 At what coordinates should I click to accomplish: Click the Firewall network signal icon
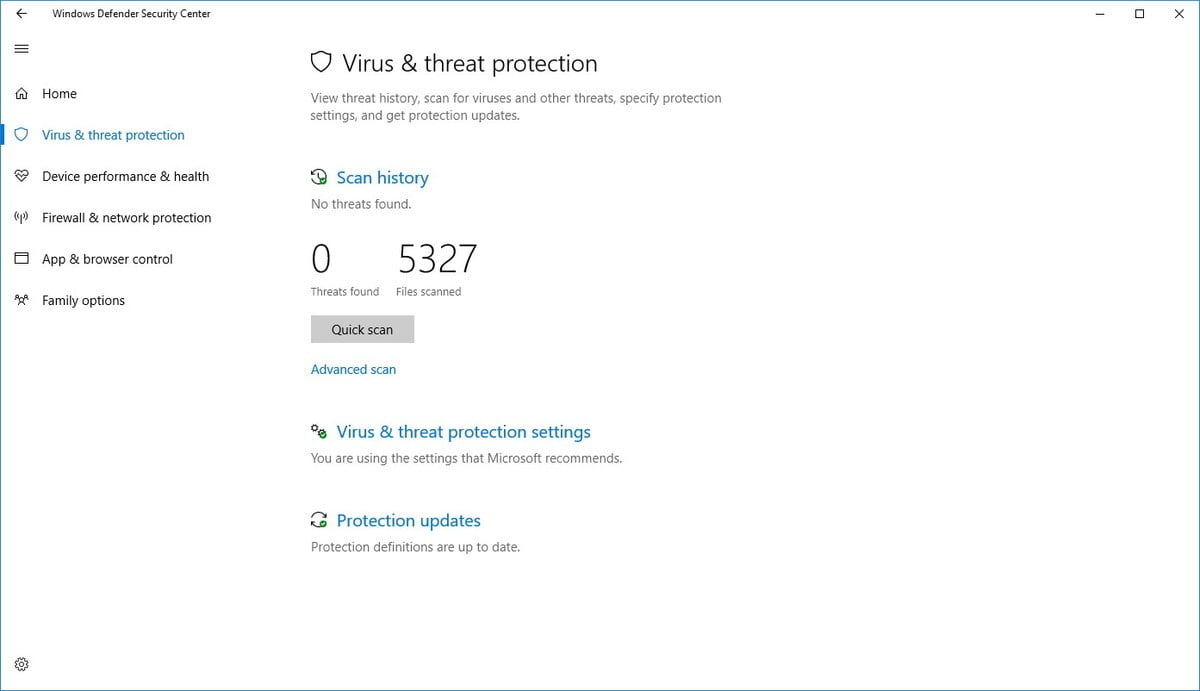[x=22, y=218]
